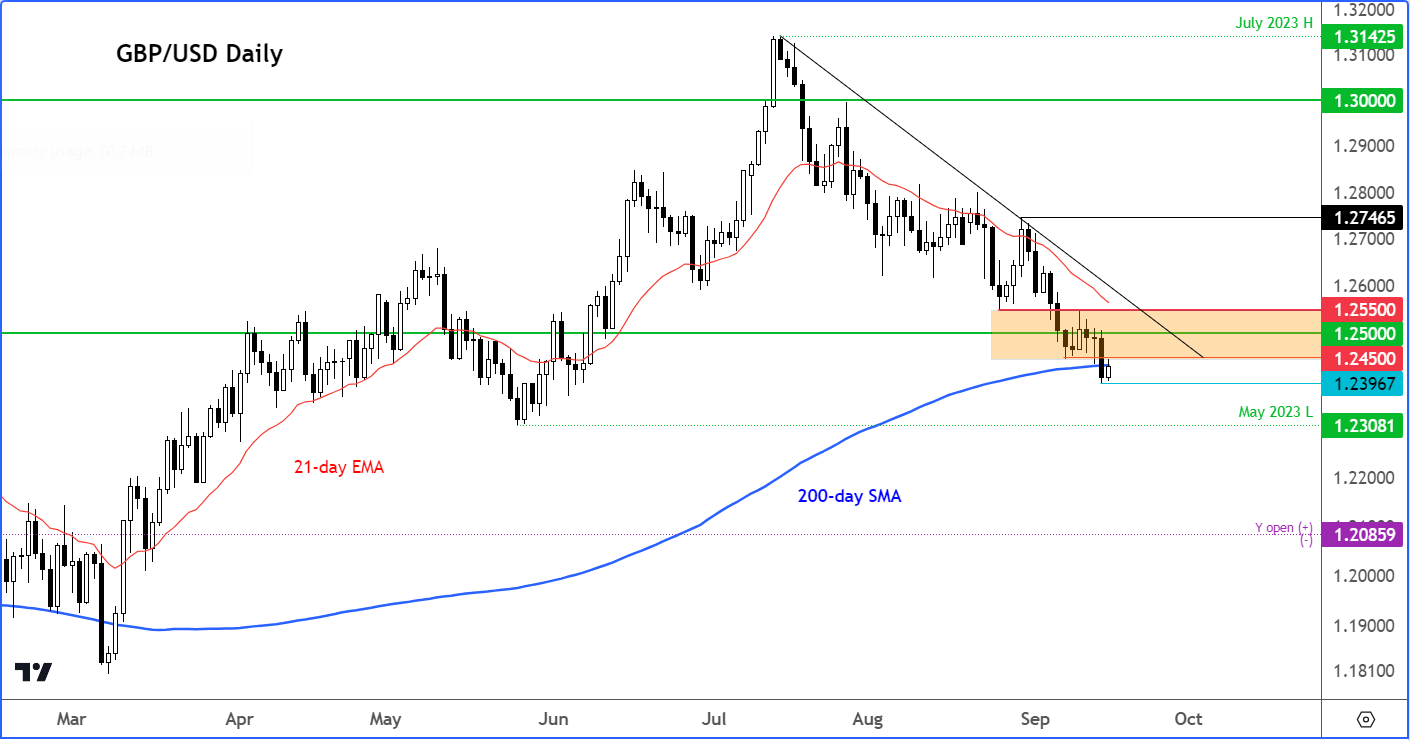Click the 1.23081 May low label
Screen dimensions: 1410x741
1361,426
